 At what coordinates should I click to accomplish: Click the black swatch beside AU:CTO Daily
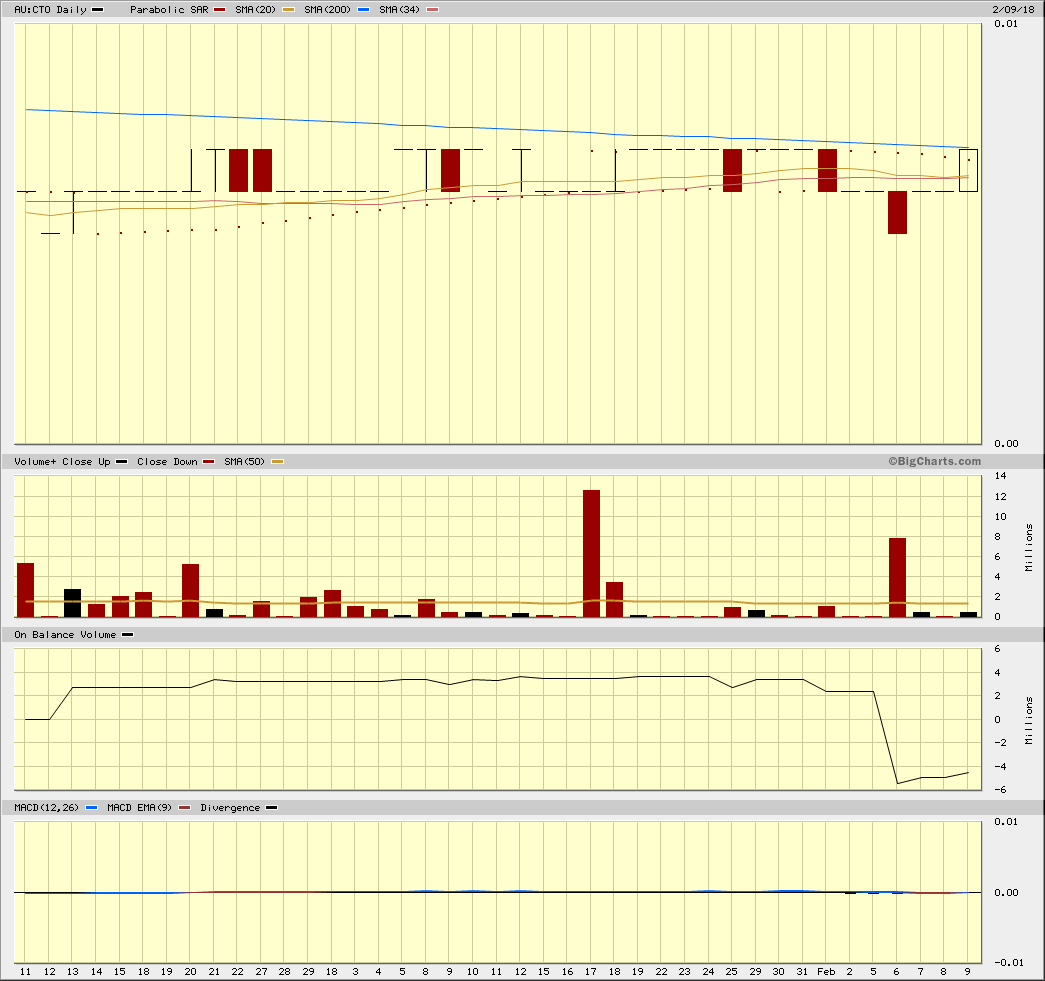[97, 10]
